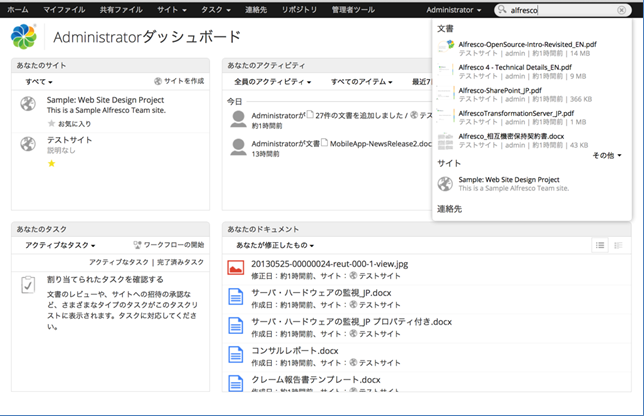Expand the 全員のアクティビティ filter
The image size is (644, 416).
pos(273,82)
